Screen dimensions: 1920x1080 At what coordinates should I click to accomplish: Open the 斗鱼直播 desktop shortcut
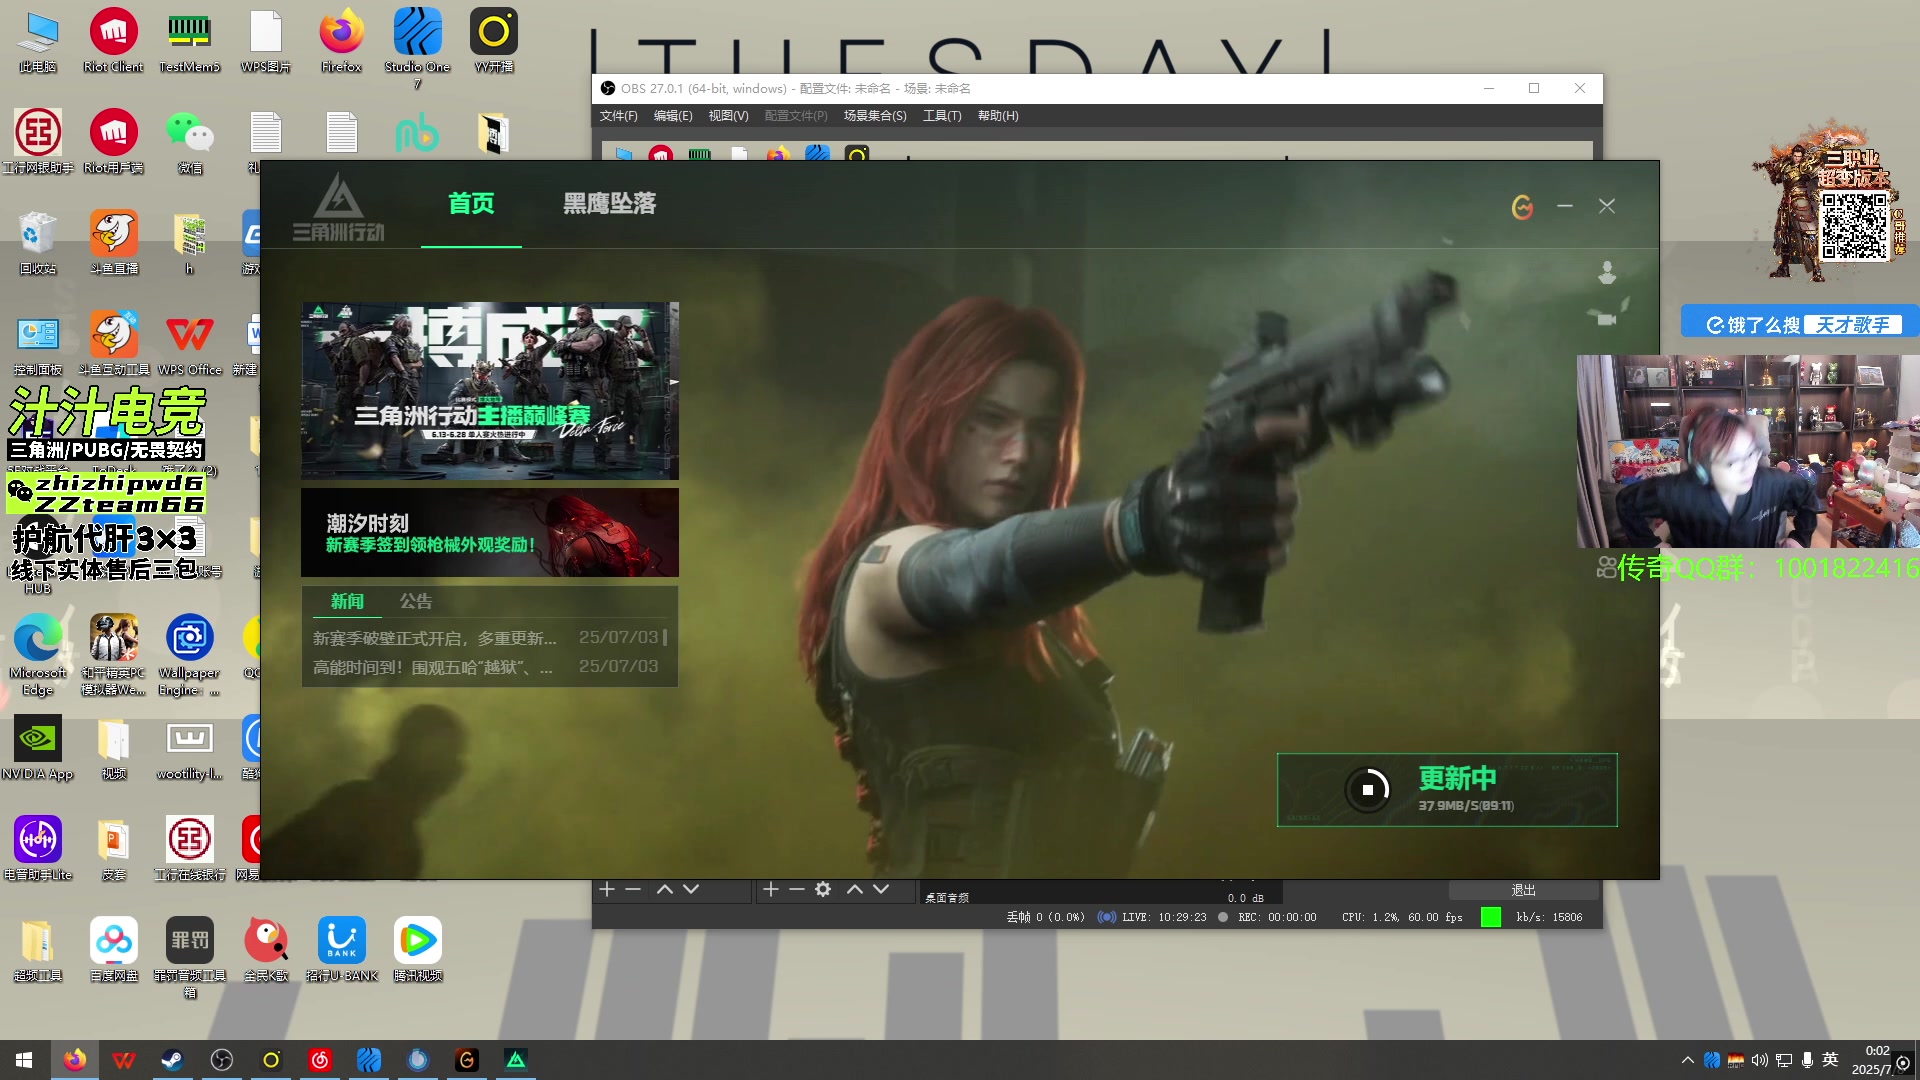coord(114,243)
